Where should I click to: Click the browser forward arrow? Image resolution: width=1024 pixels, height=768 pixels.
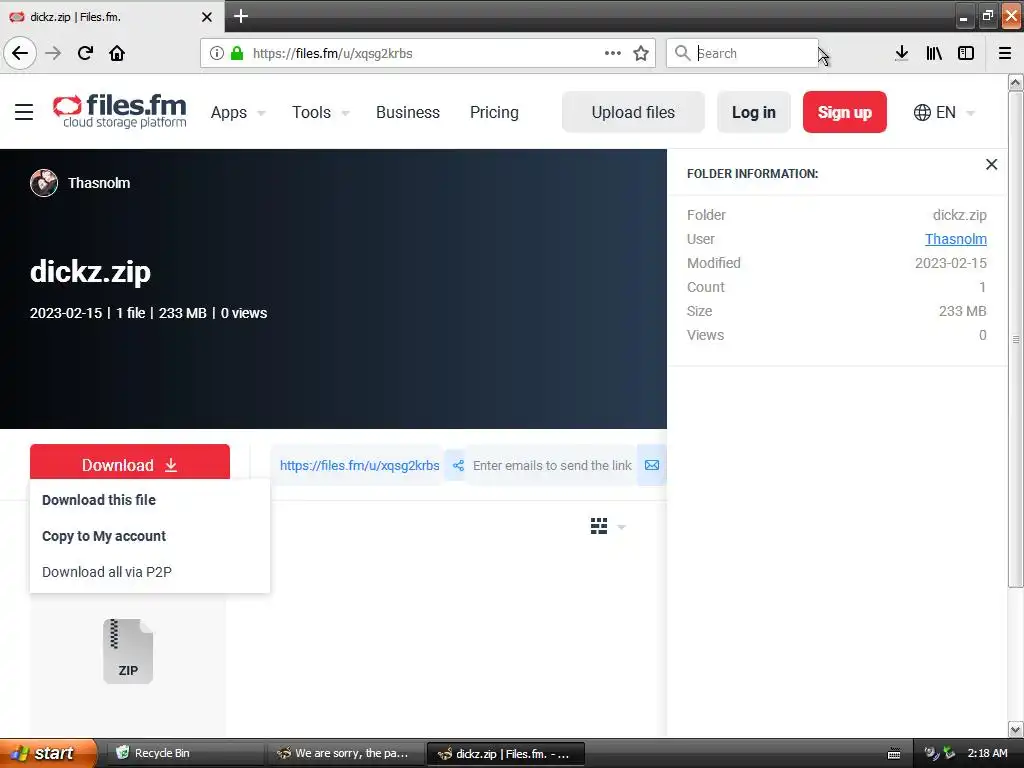(x=54, y=53)
